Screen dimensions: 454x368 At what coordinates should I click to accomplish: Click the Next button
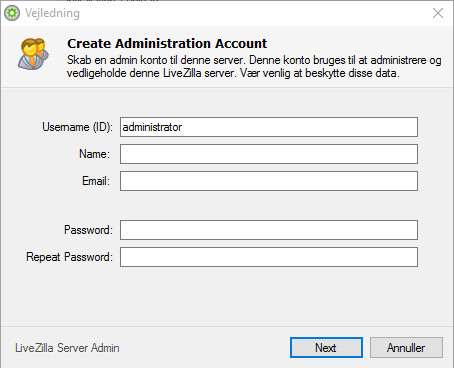tap(326, 347)
